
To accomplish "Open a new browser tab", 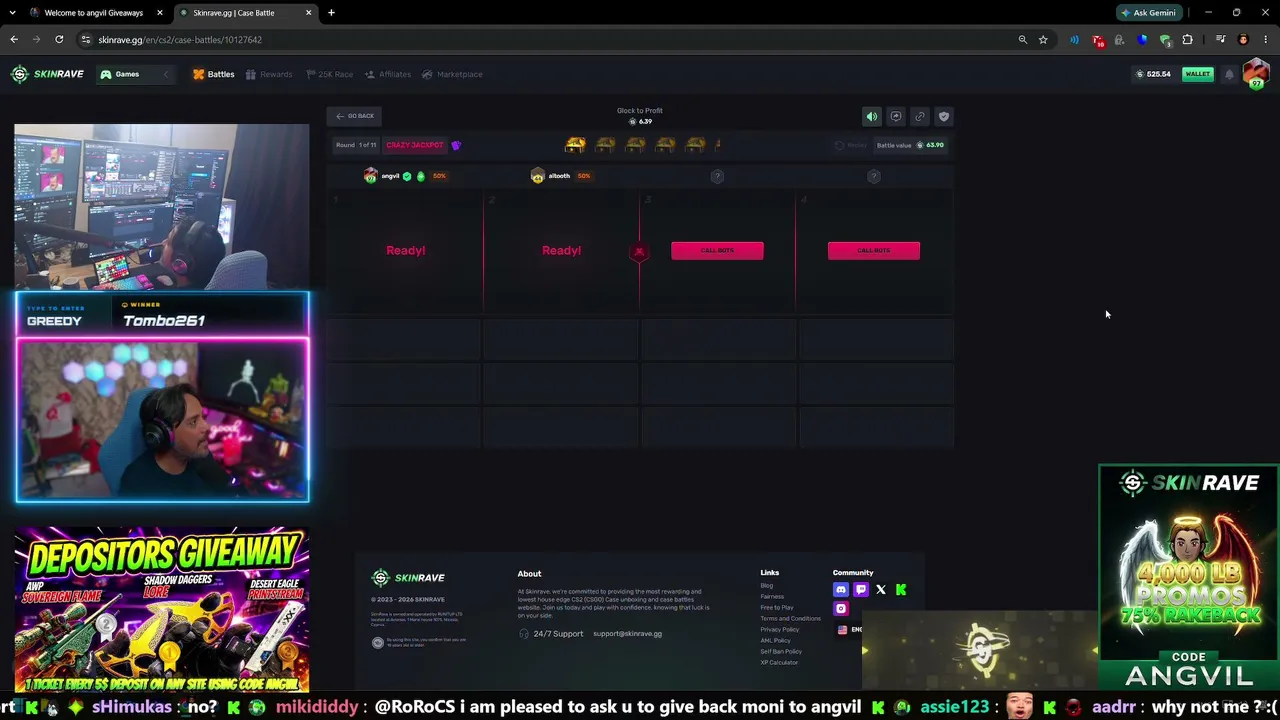I will (x=331, y=13).
